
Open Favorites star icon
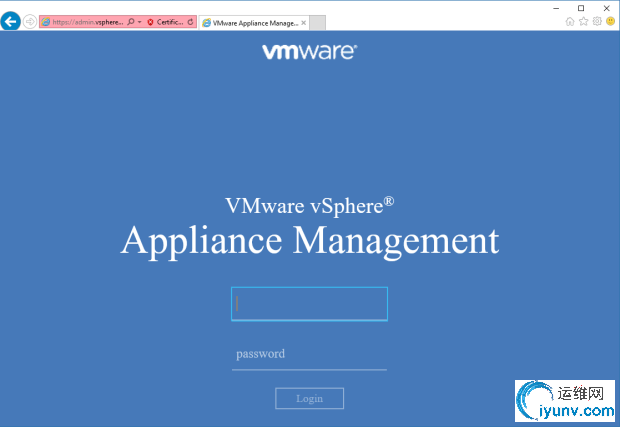(584, 21)
